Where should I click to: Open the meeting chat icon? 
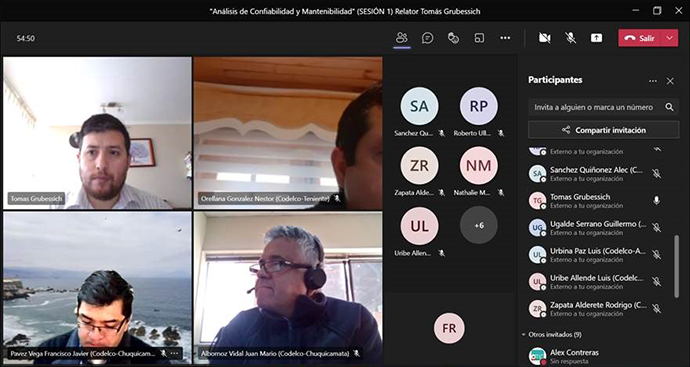point(427,38)
